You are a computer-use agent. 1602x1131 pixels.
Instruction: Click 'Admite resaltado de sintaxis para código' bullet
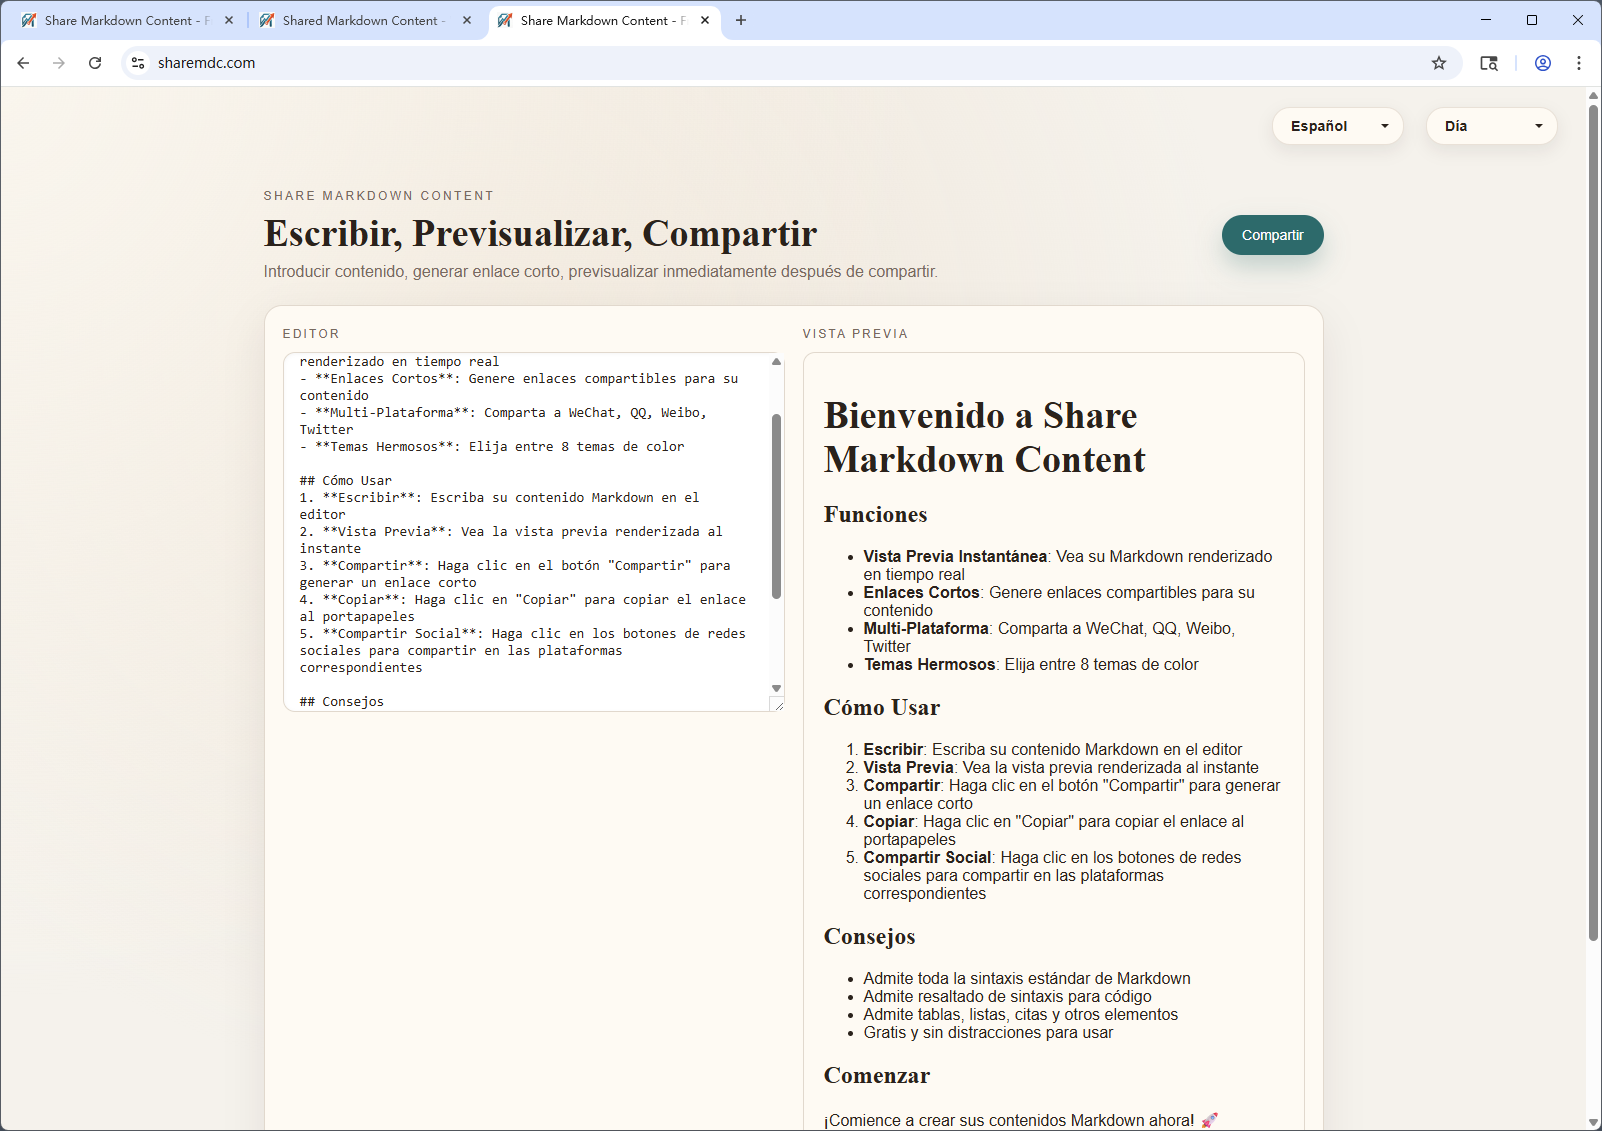[1008, 996]
